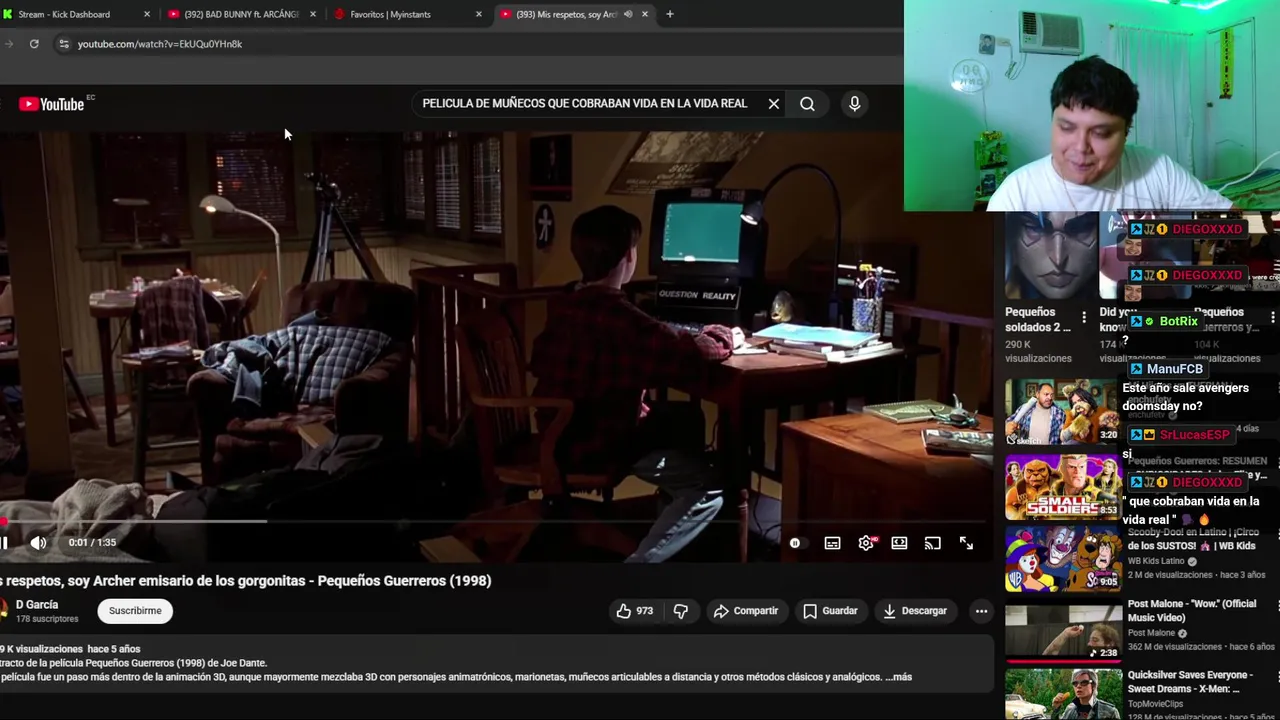The height and width of the screenshot is (720, 1280).
Task: Open options for Pequeños soldados 2 video
Action: point(1083,318)
